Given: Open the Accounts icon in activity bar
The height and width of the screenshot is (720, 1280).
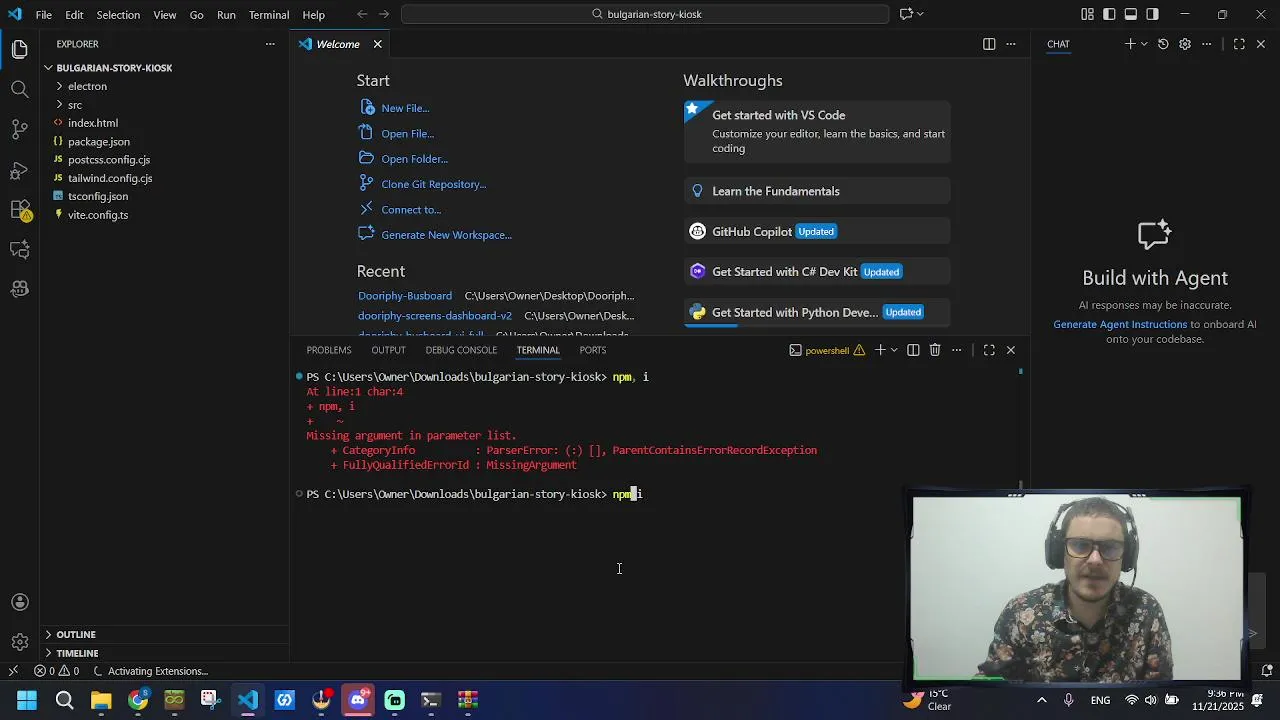Looking at the screenshot, I should tap(20, 602).
